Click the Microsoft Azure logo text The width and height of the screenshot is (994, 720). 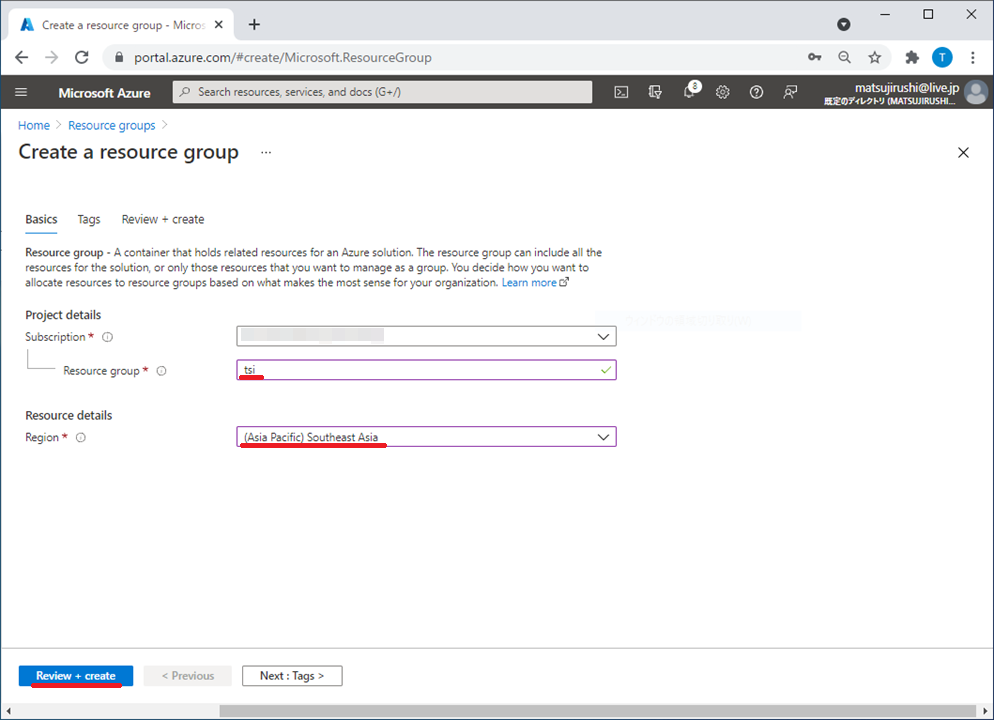105,93
